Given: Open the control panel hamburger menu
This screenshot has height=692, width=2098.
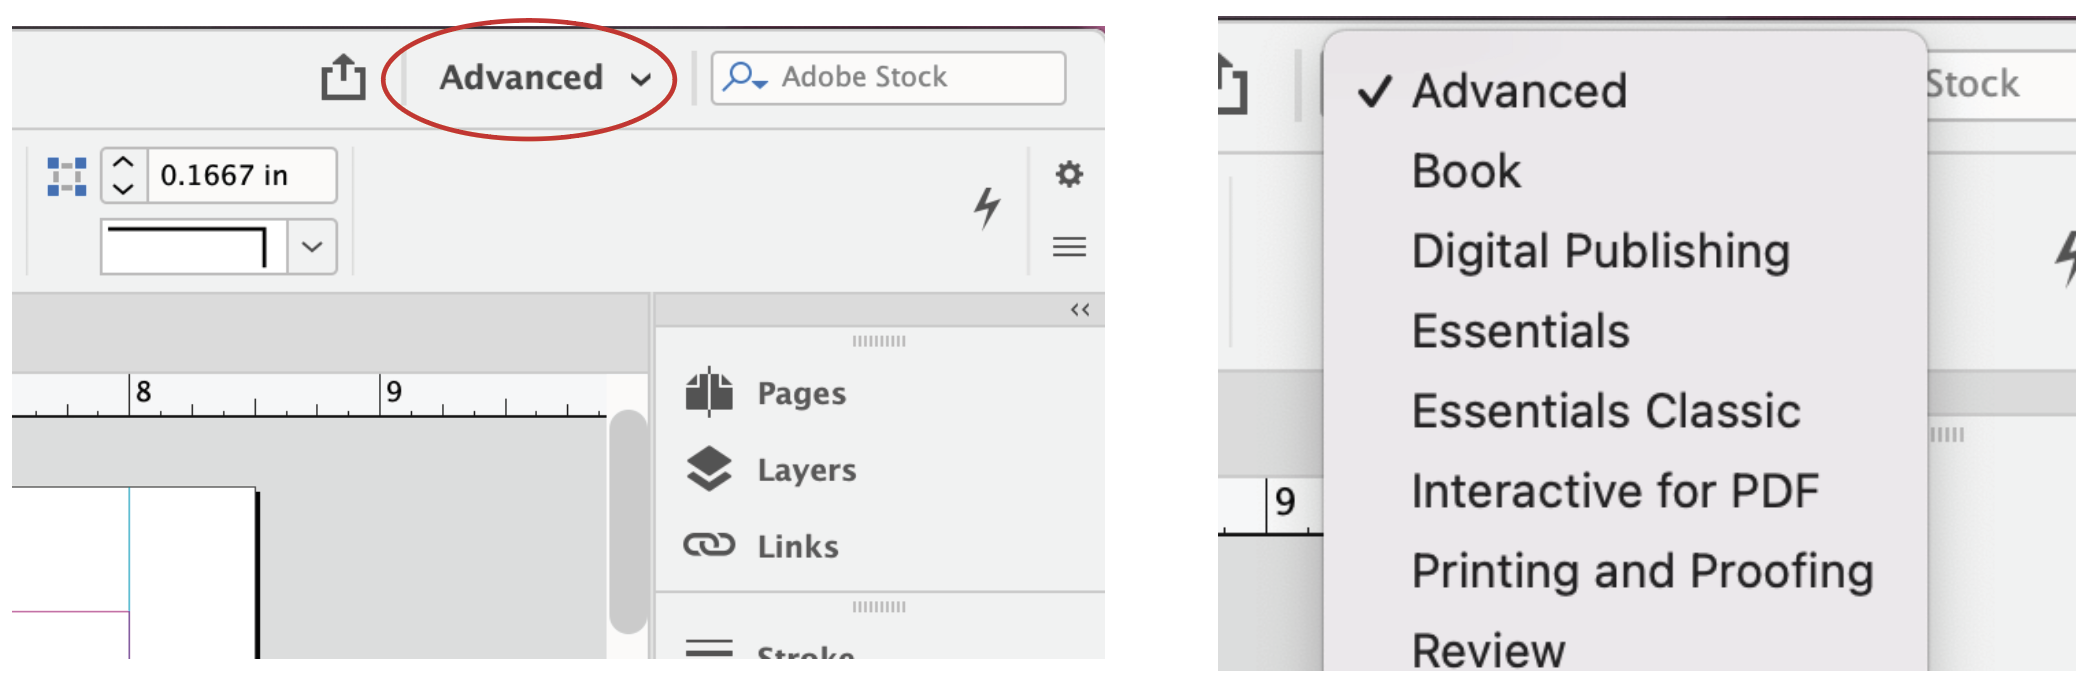Looking at the screenshot, I should click(x=1069, y=246).
